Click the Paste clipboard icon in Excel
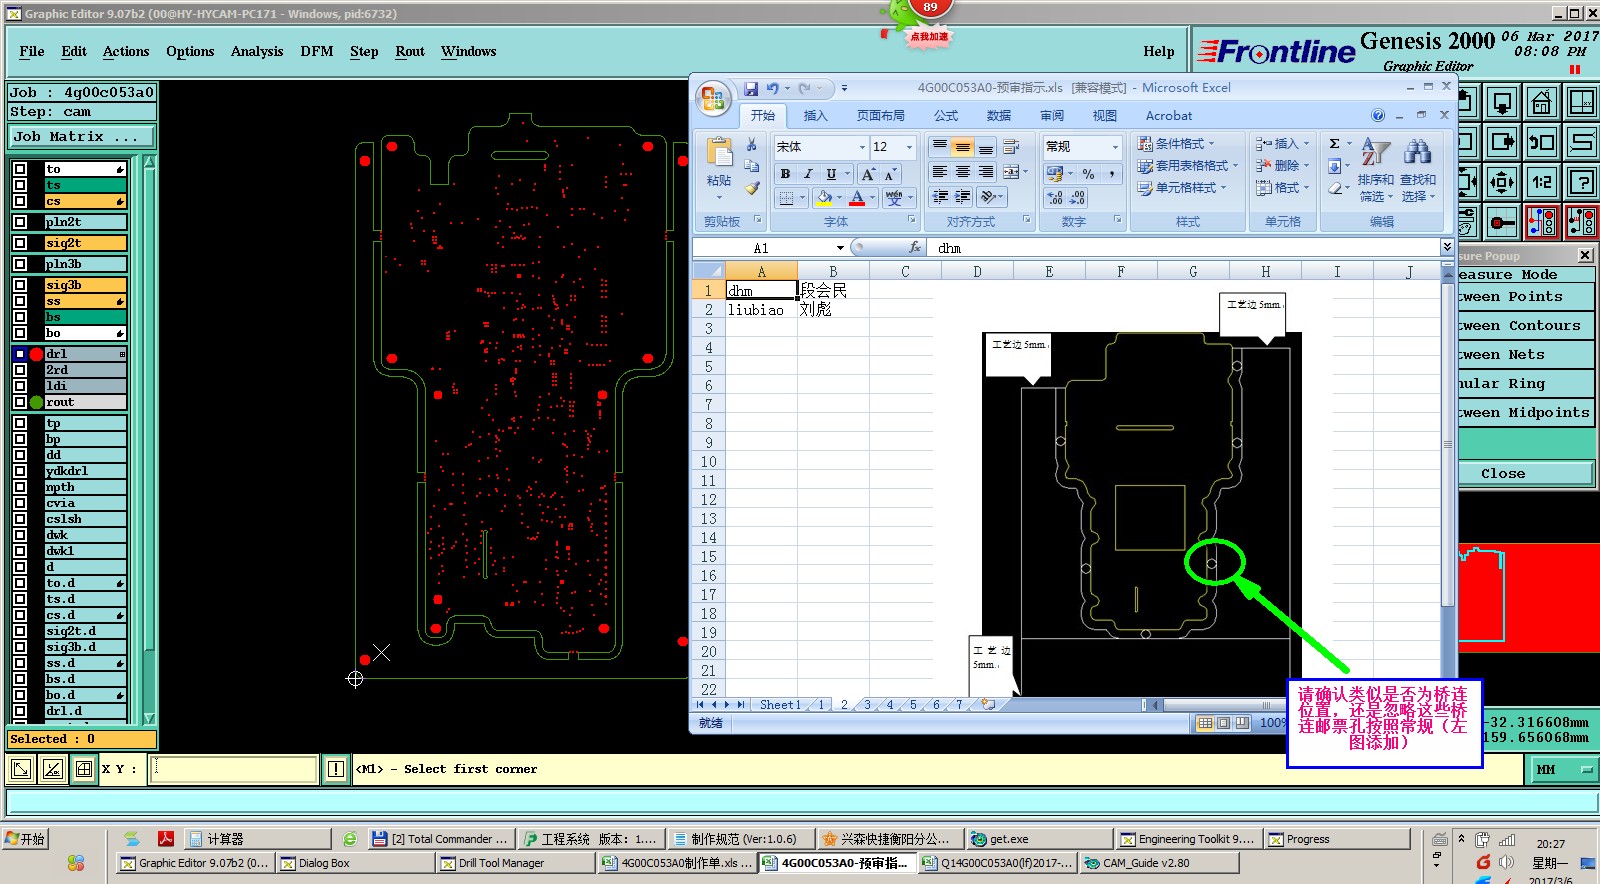This screenshot has height=884, width=1600. (719, 153)
